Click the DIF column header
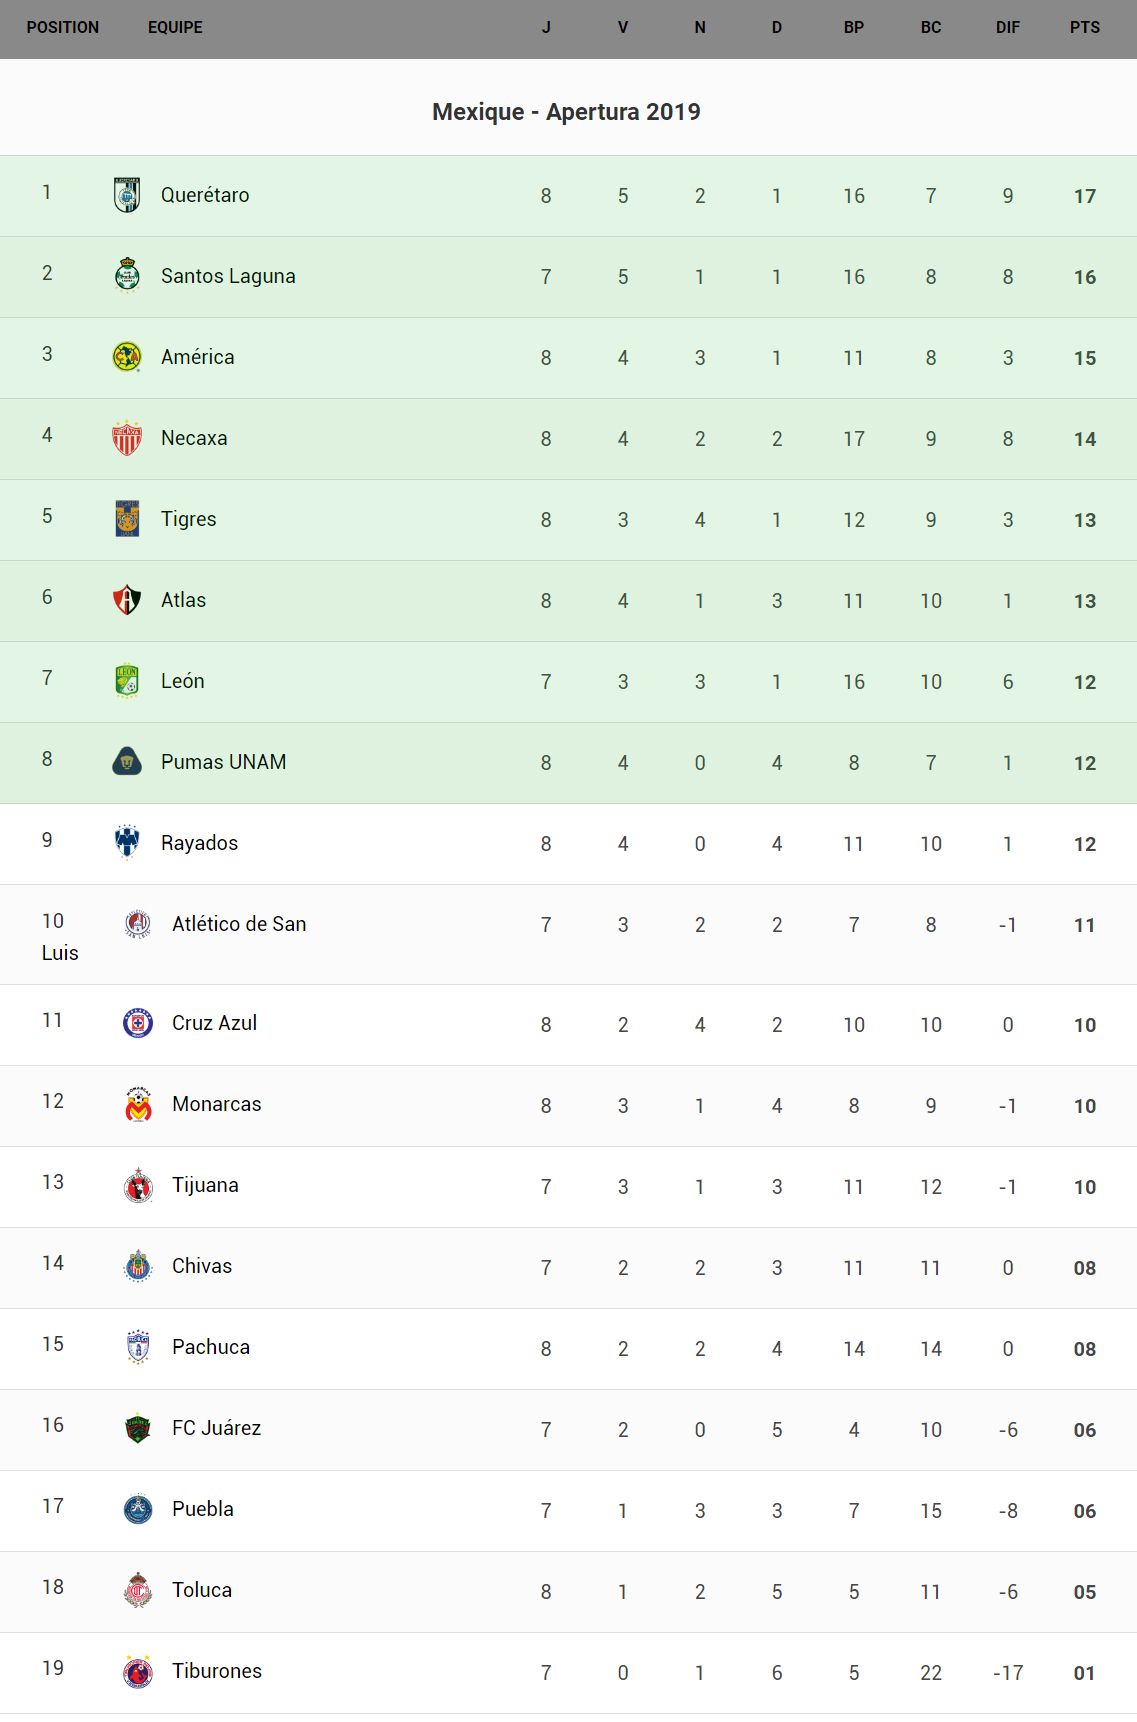The width and height of the screenshot is (1137, 1722). pos(1007,28)
